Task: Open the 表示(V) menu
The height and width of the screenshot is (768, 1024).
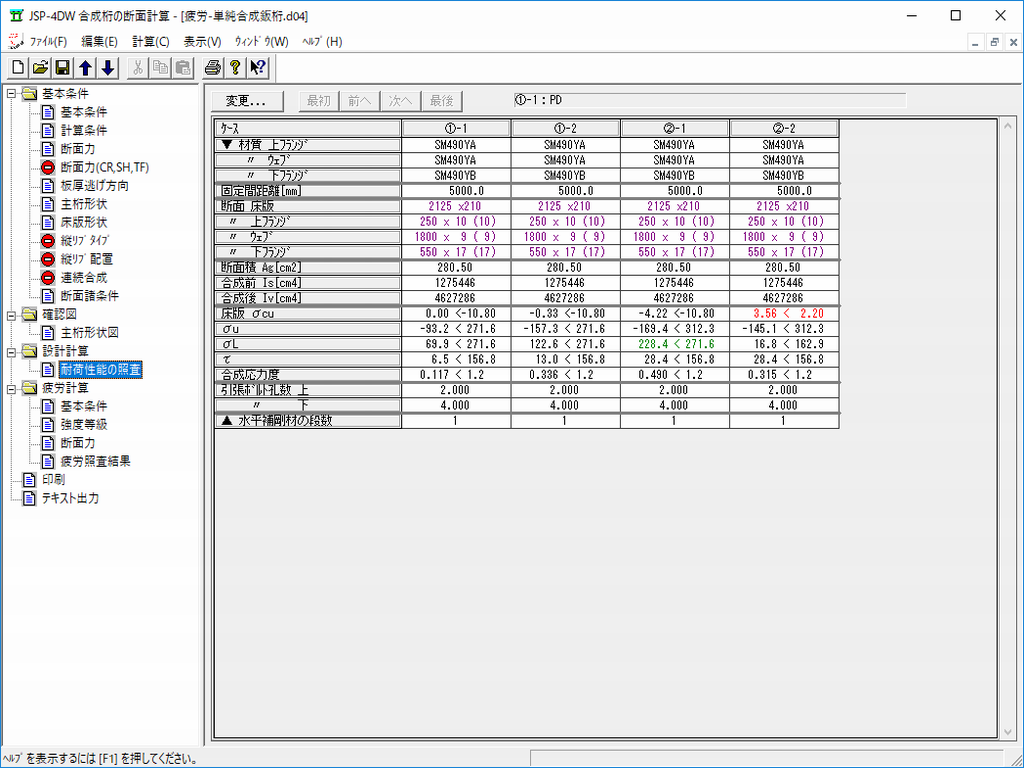Action: (202, 42)
